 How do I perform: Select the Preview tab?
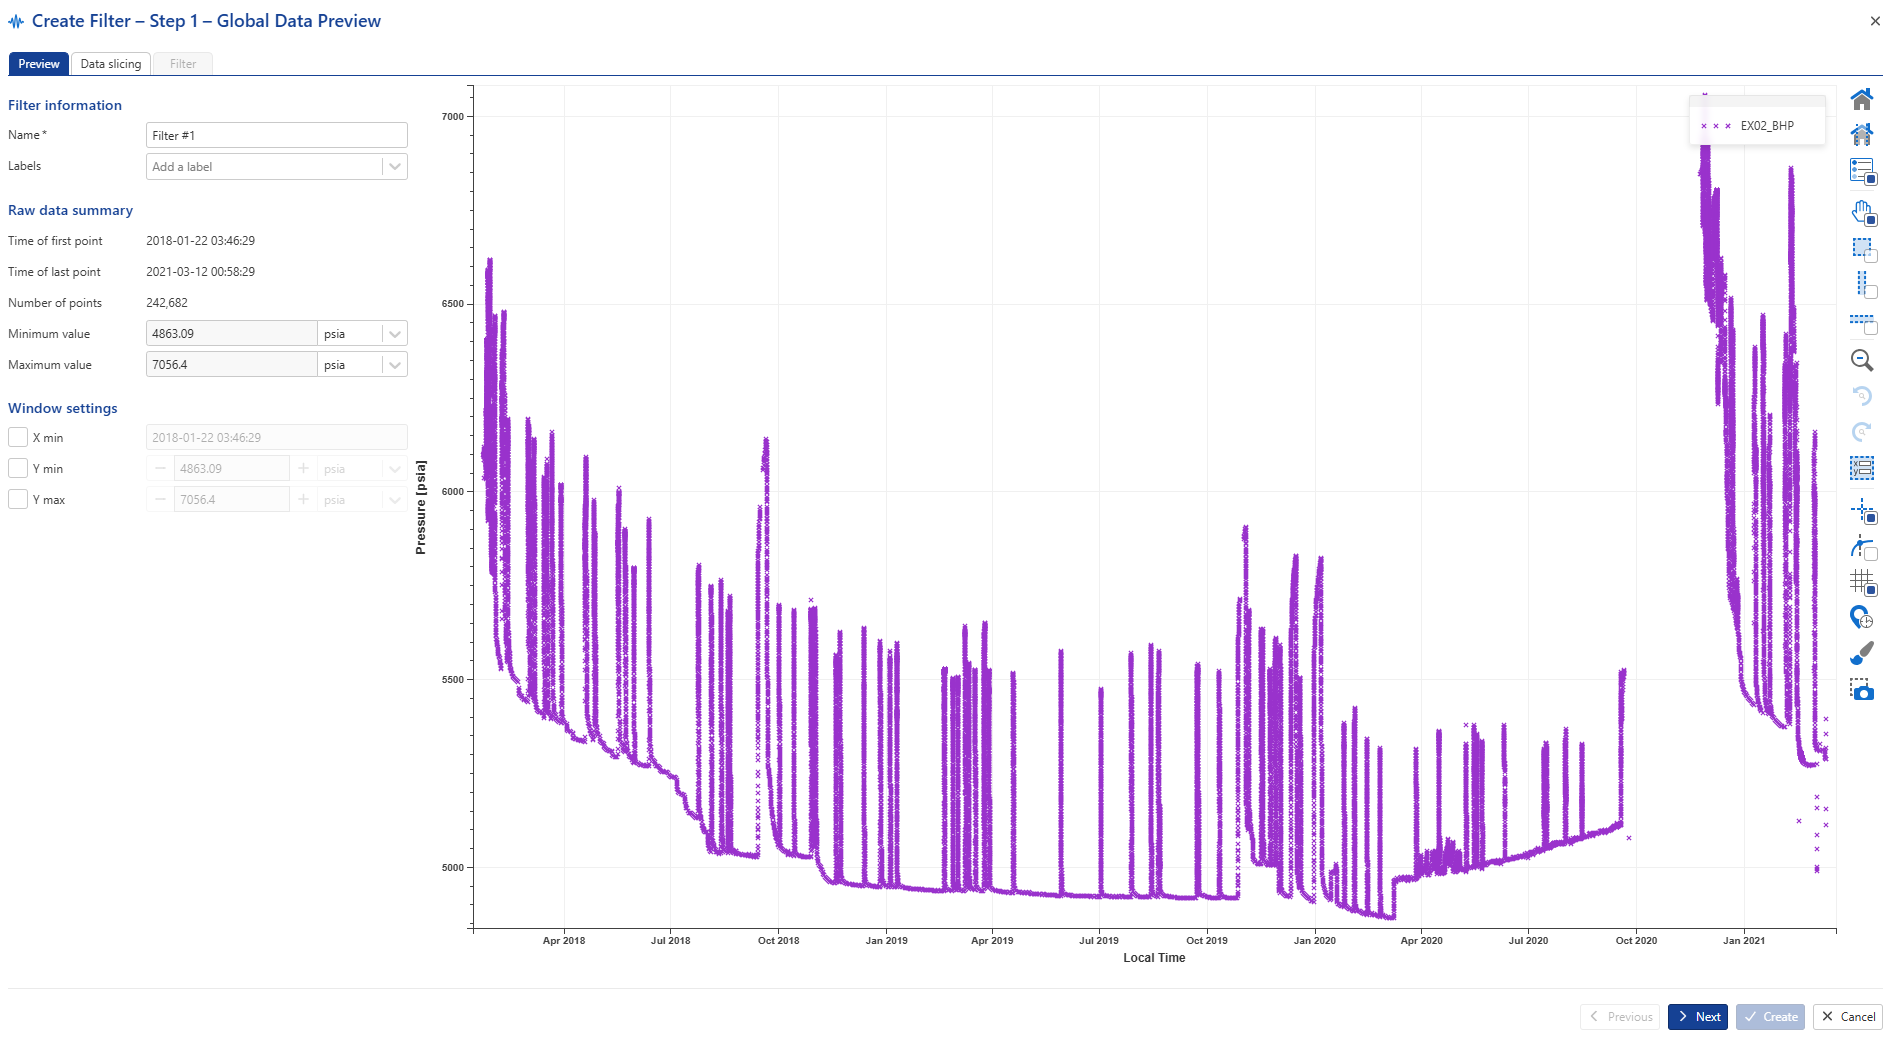pyautogui.click(x=39, y=64)
